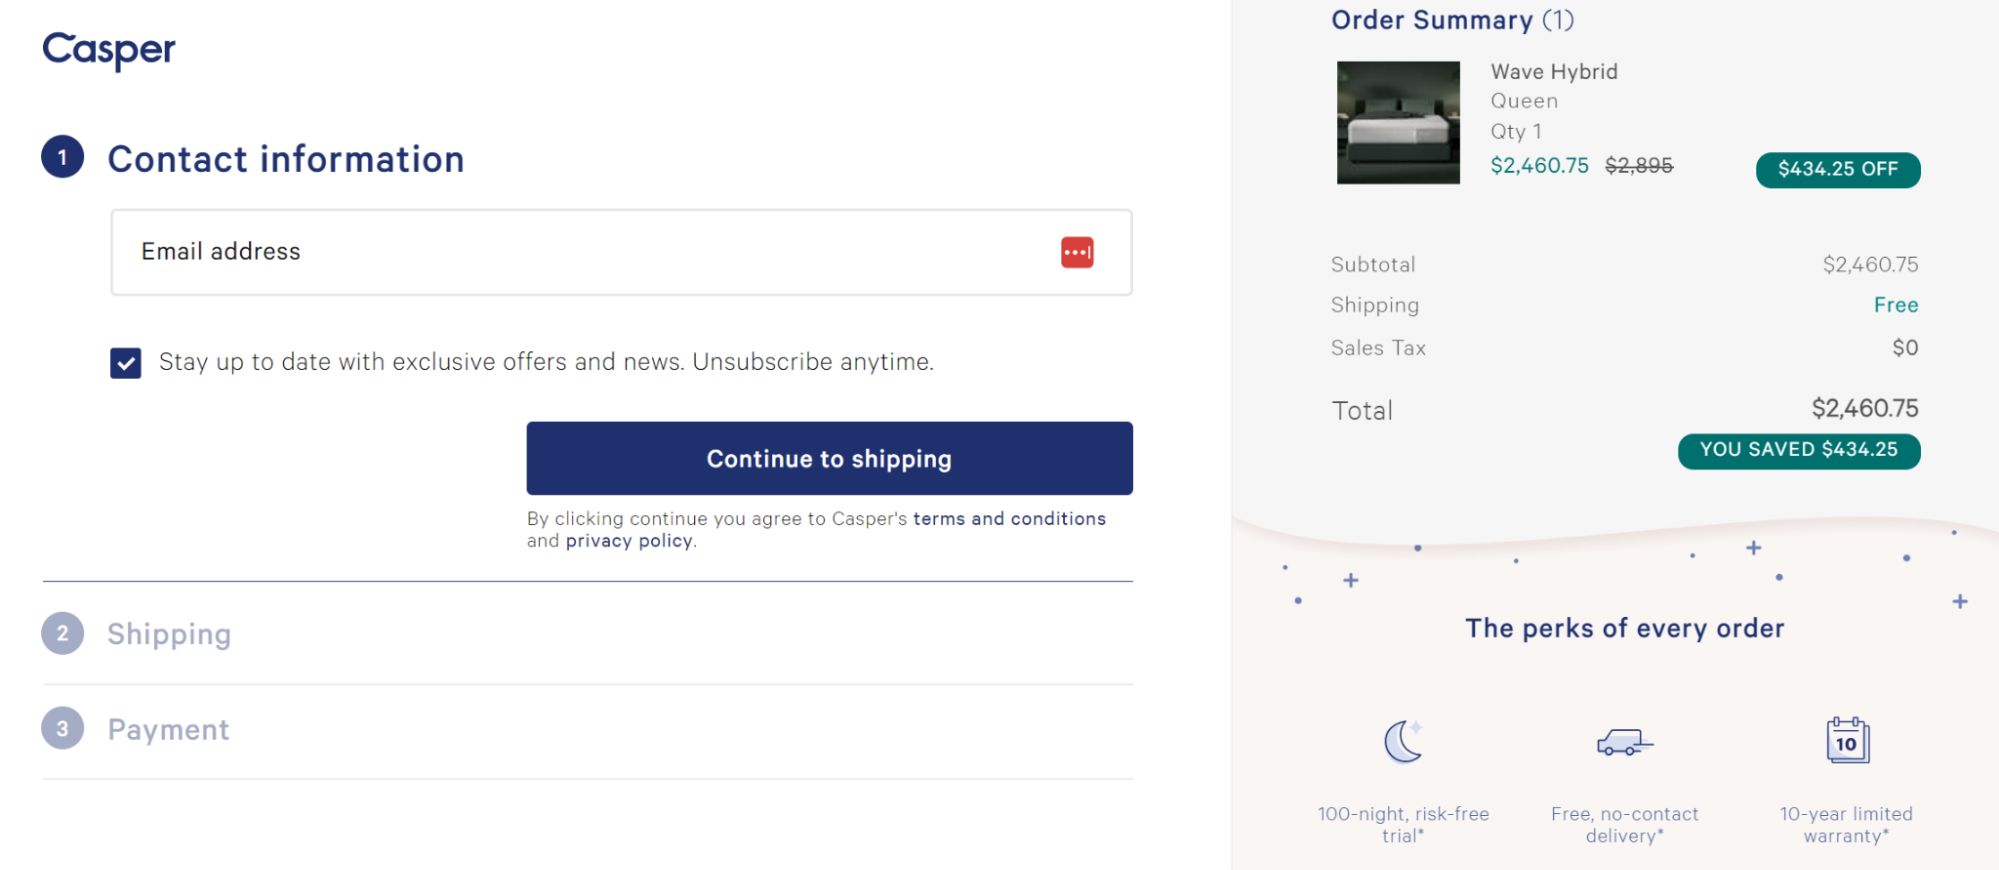
Task: Expand the Payment section
Action: coord(168,729)
